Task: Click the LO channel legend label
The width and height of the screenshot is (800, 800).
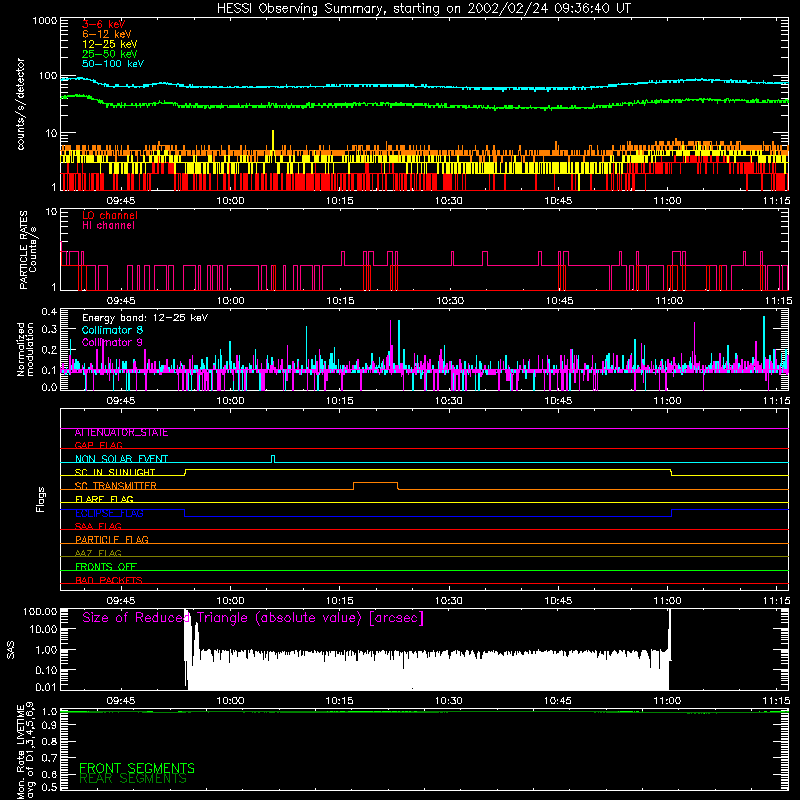Action: [x=110, y=215]
